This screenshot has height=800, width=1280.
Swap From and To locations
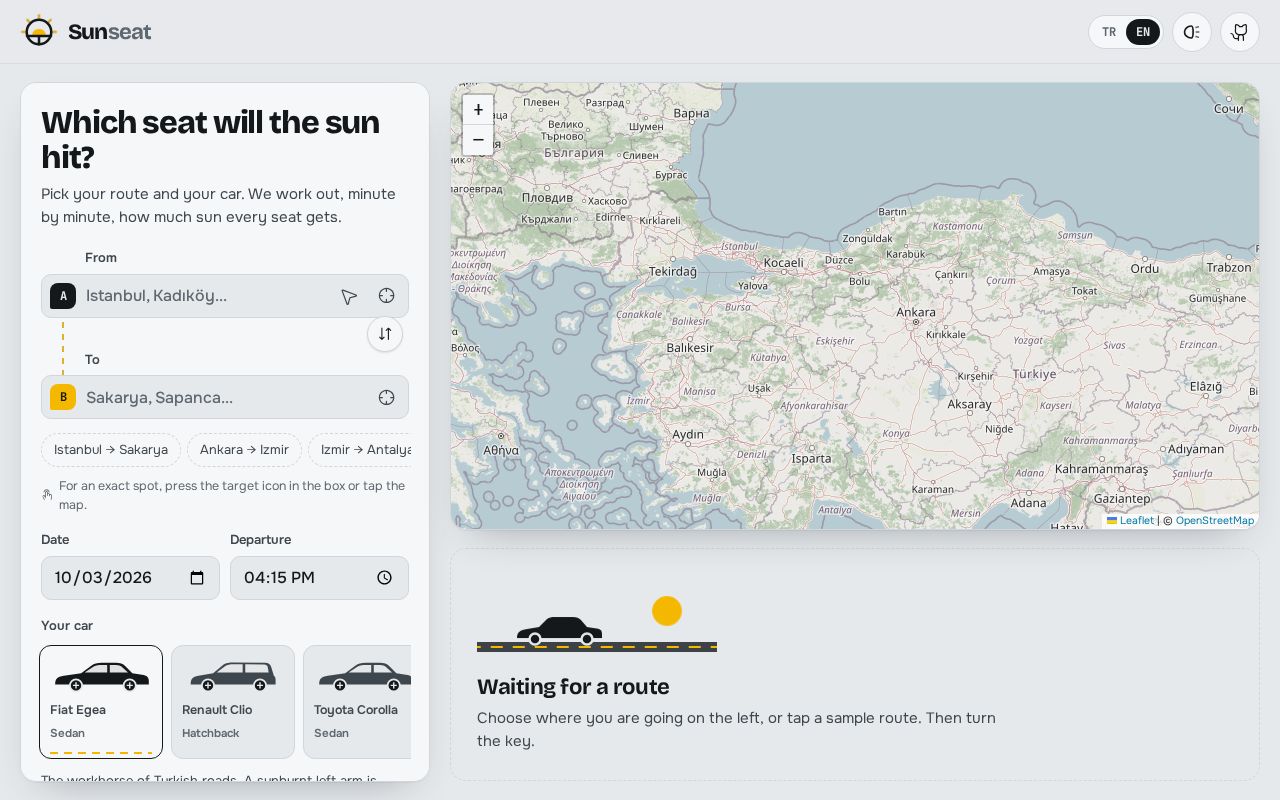pyautogui.click(x=385, y=334)
